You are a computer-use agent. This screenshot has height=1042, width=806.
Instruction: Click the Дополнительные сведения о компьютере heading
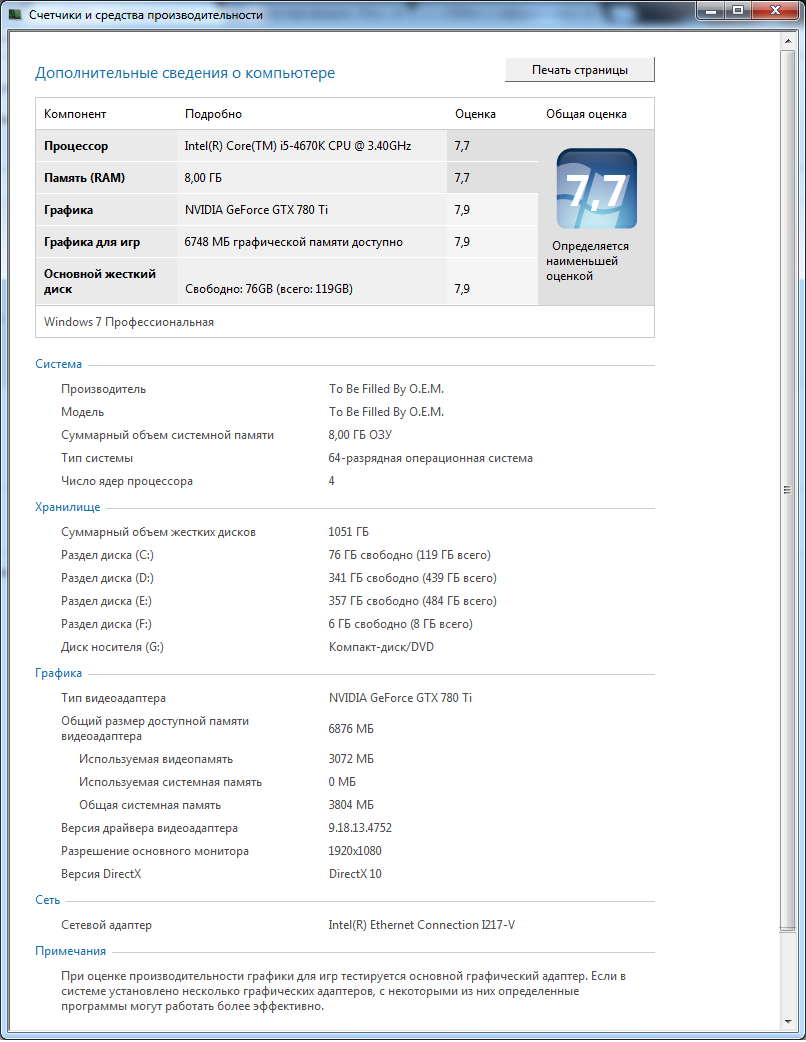(185, 72)
